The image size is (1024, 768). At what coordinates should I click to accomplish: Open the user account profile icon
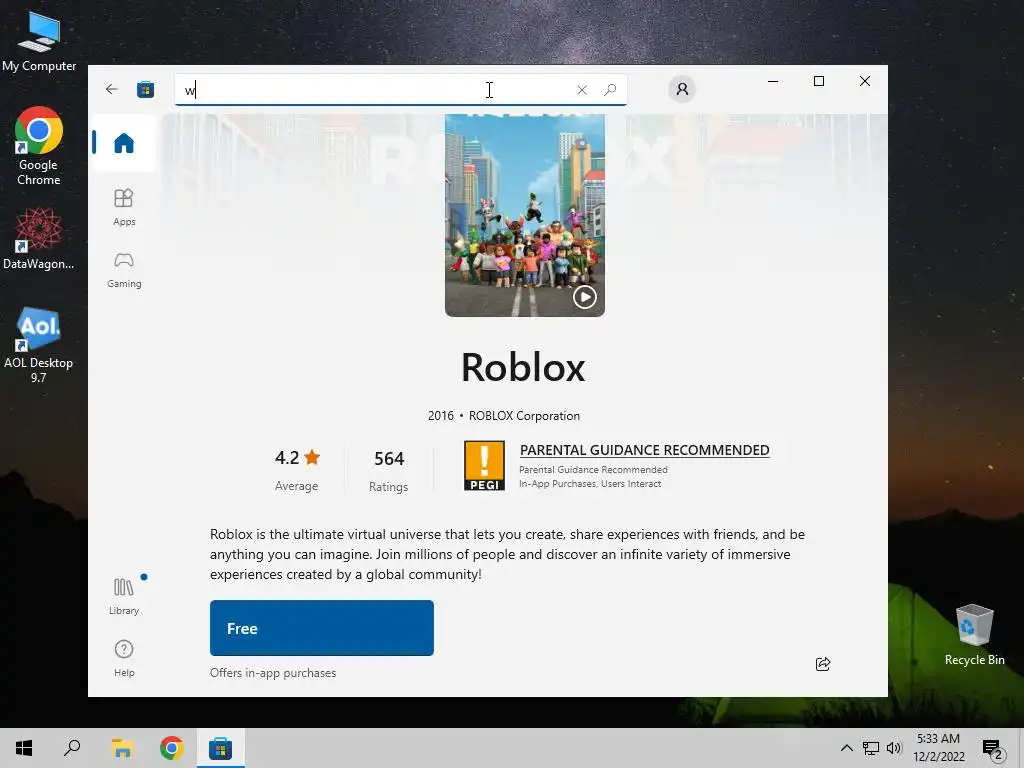[x=682, y=89]
